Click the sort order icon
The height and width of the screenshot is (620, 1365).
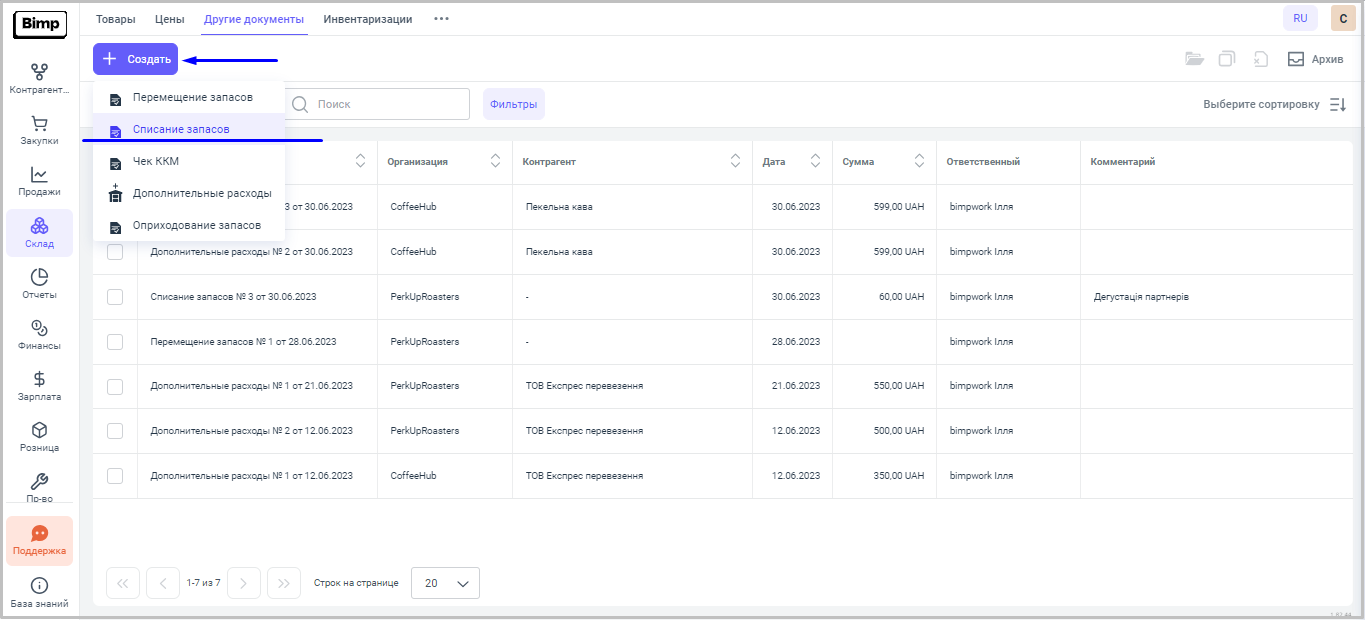(1337, 104)
